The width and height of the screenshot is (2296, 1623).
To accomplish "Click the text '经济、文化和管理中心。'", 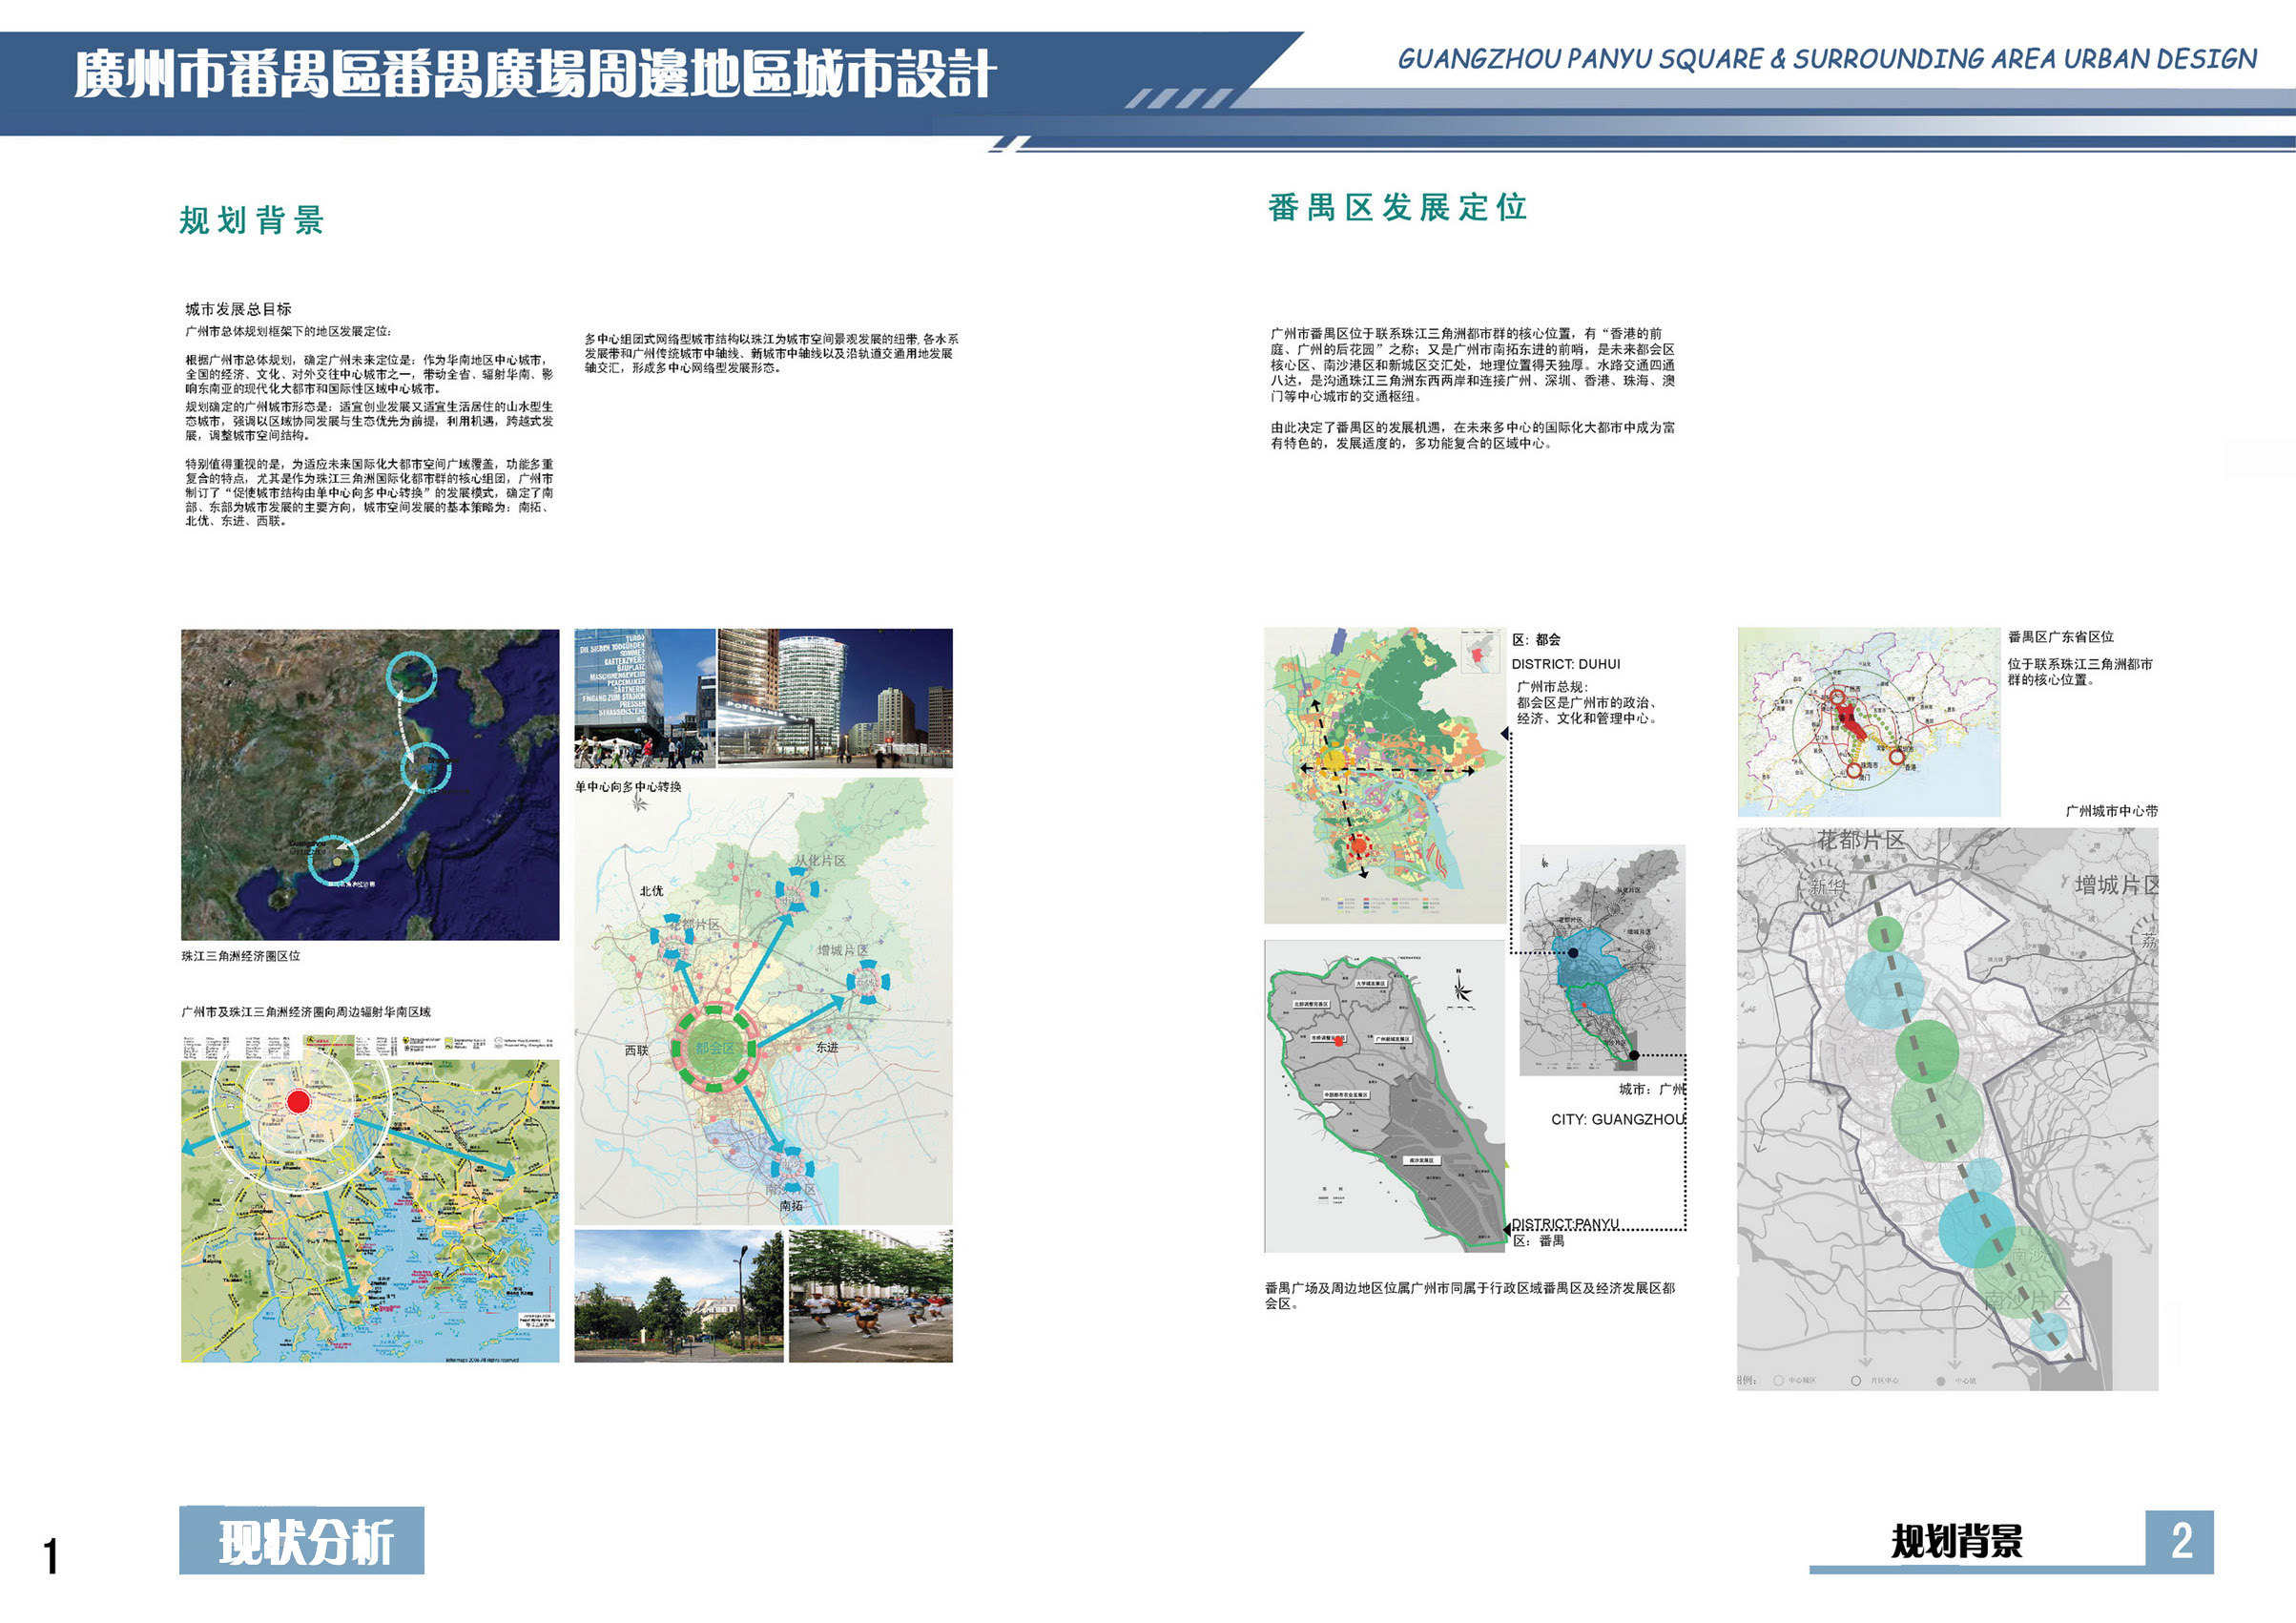I will pyautogui.click(x=1586, y=718).
